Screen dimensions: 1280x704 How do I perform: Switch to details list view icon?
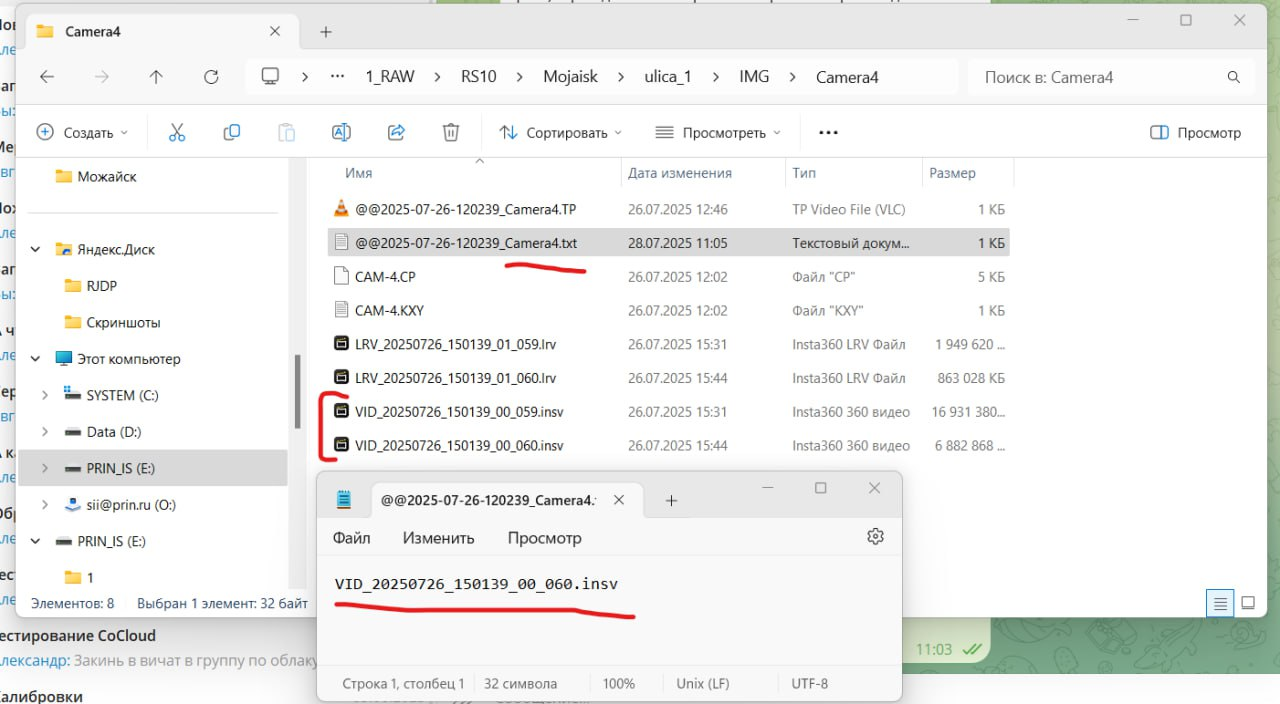(1219, 603)
